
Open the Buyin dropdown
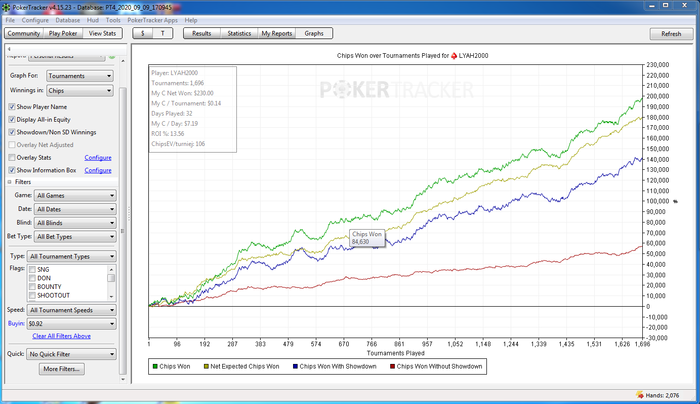71,324
